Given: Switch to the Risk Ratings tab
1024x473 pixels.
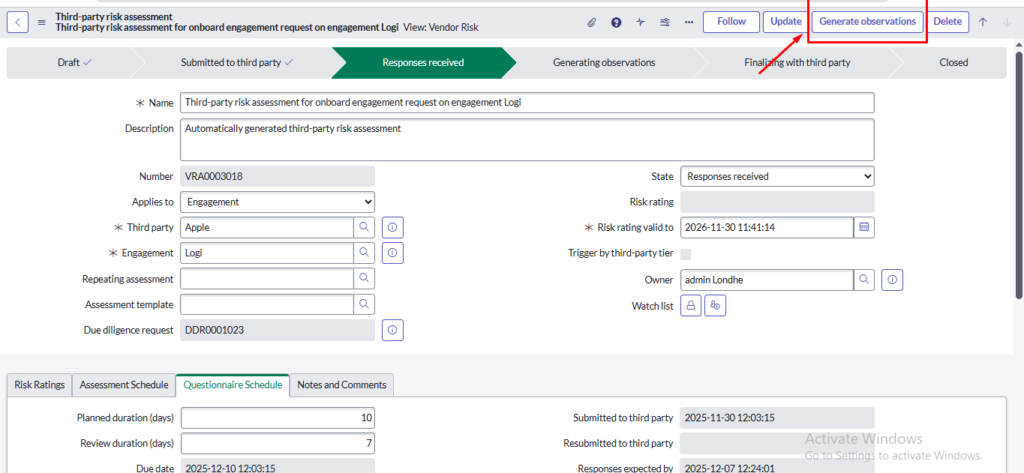Looking at the screenshot, I should tap(39, 385).
